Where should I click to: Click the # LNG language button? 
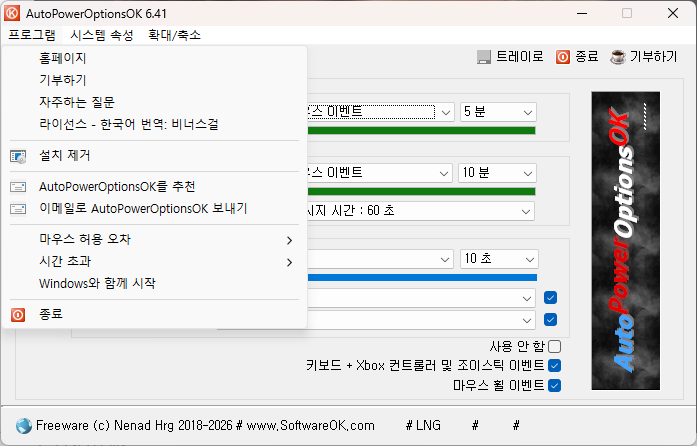(x=423, y=426)
